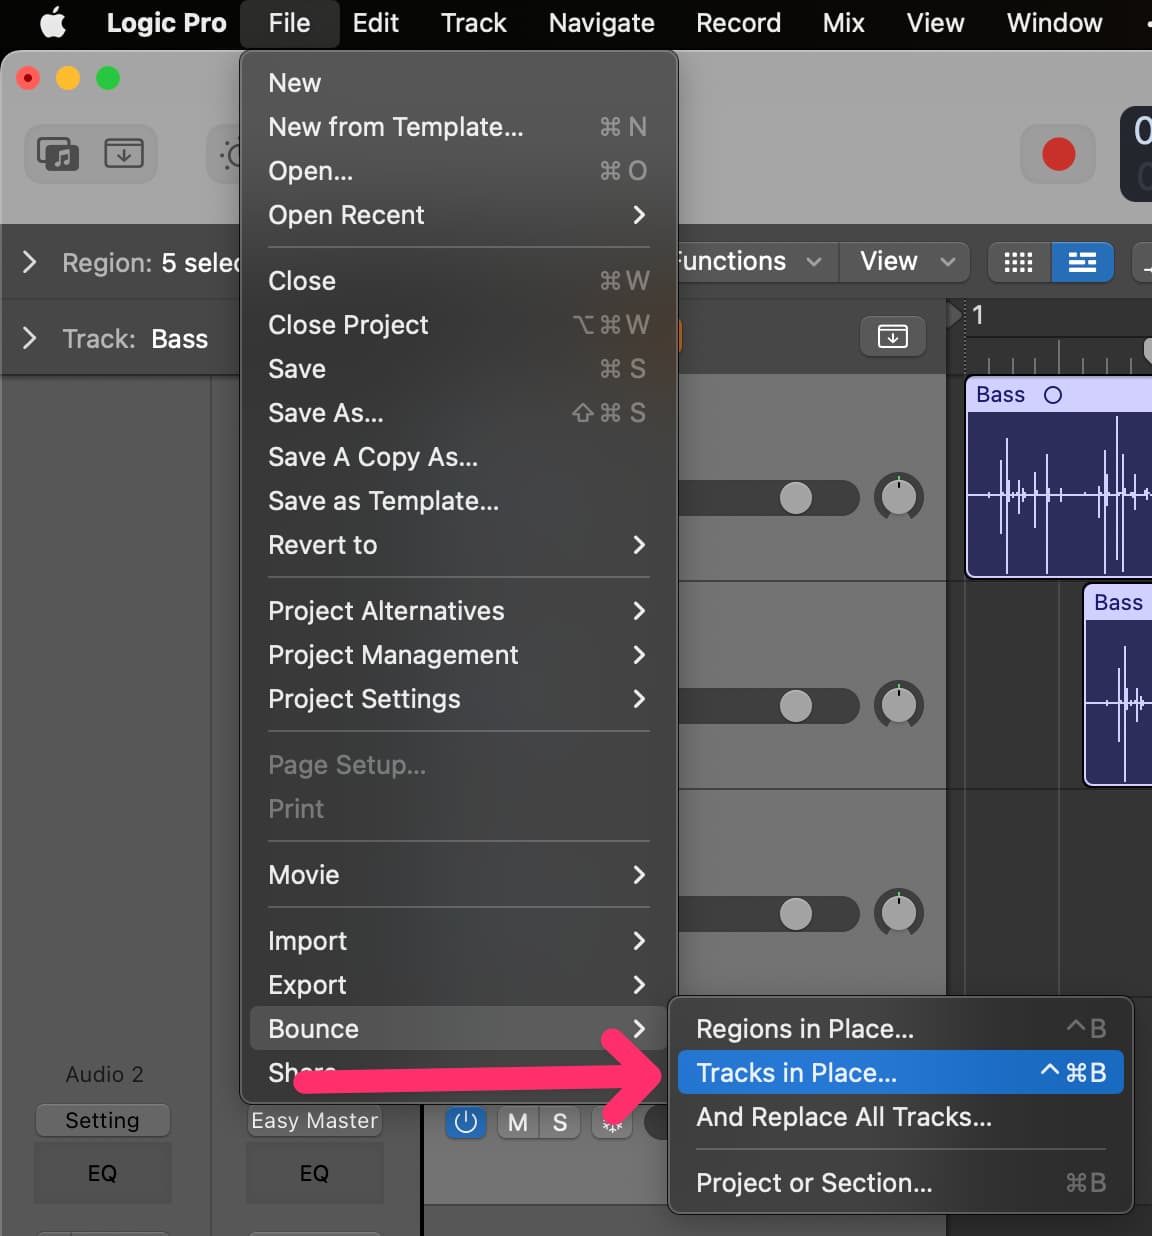Choose Close Project

point(458,325)
